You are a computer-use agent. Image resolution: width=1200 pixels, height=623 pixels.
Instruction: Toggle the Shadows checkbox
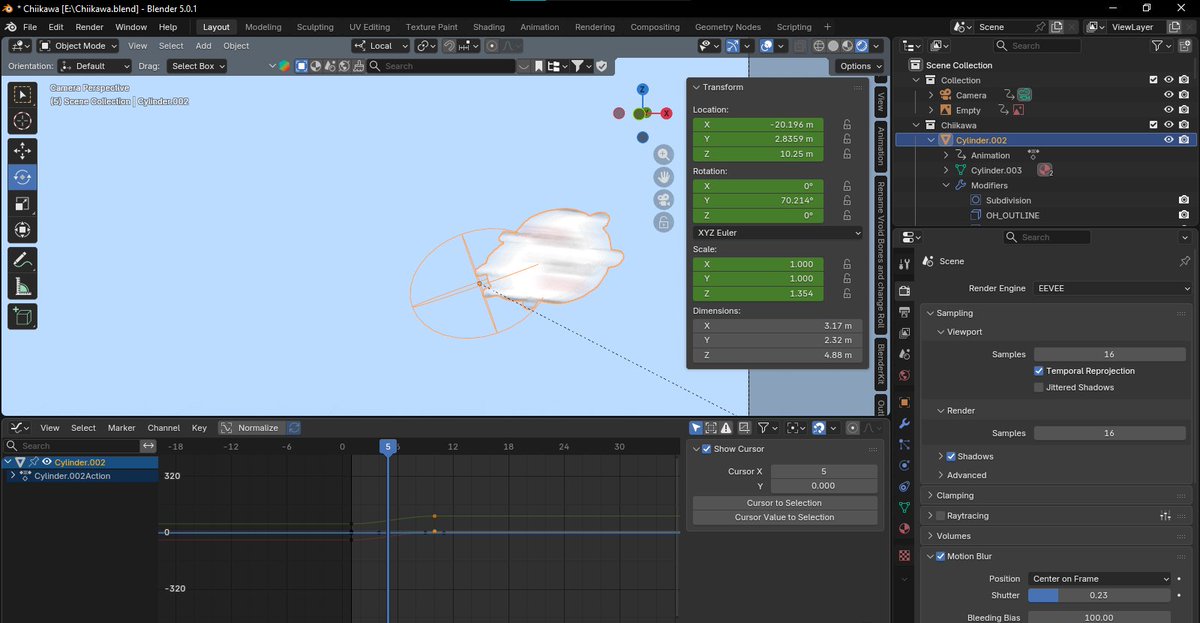[x=951, y=456]
